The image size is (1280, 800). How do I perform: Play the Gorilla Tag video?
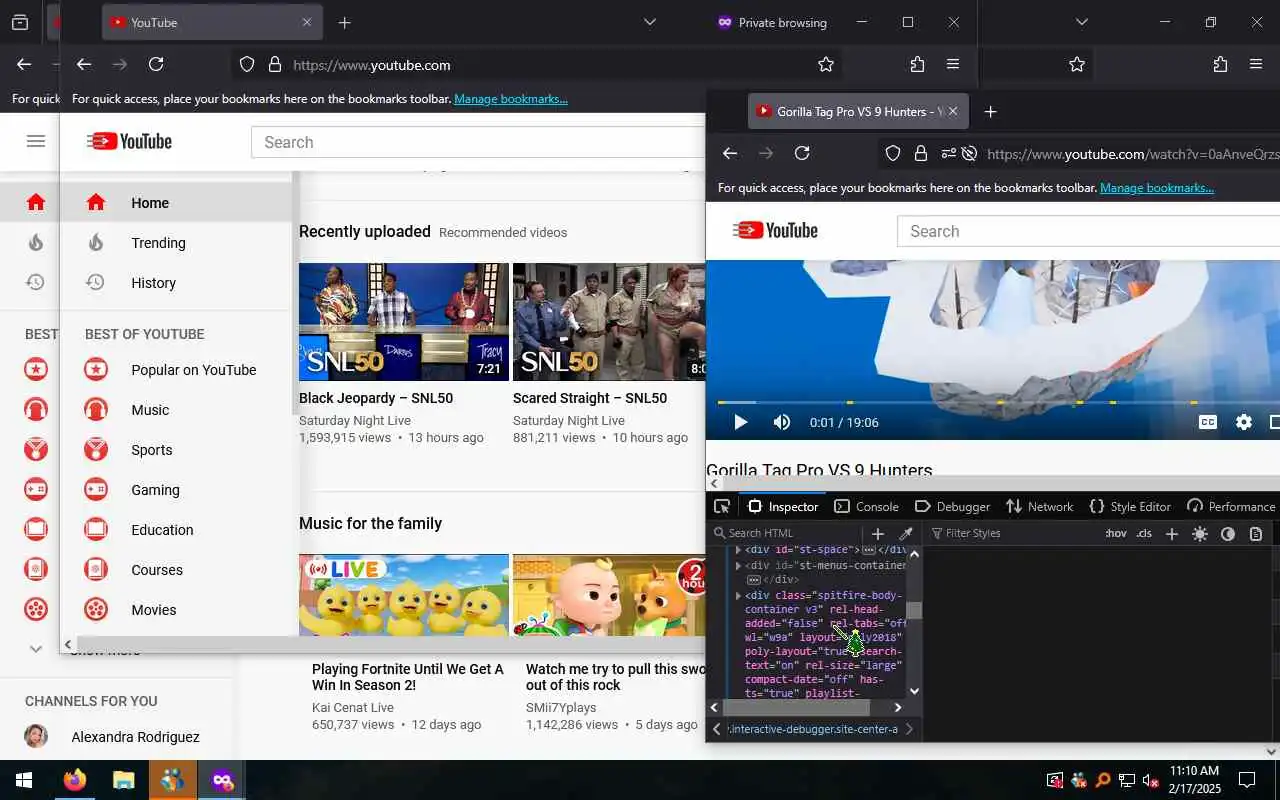point(740,422)
